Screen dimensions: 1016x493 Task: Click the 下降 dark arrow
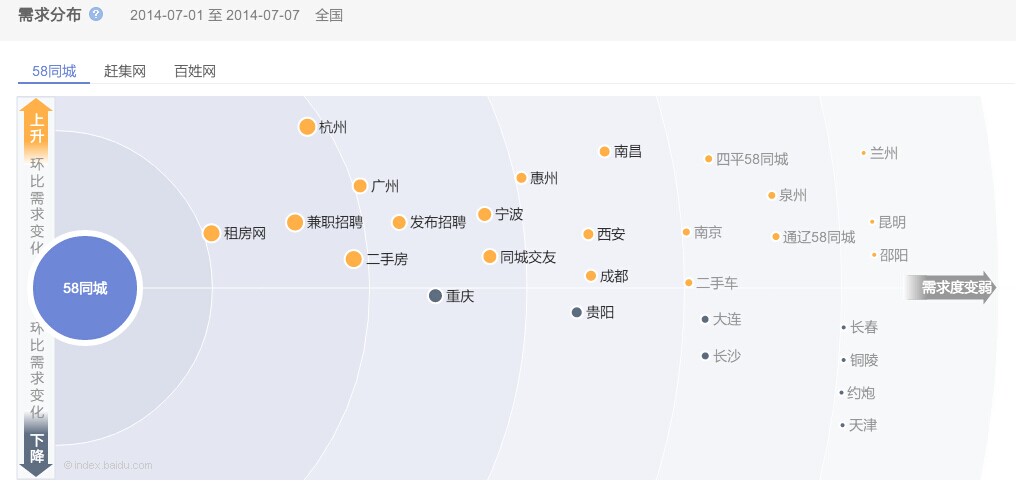pyautogui.click(x=37, y=447)
